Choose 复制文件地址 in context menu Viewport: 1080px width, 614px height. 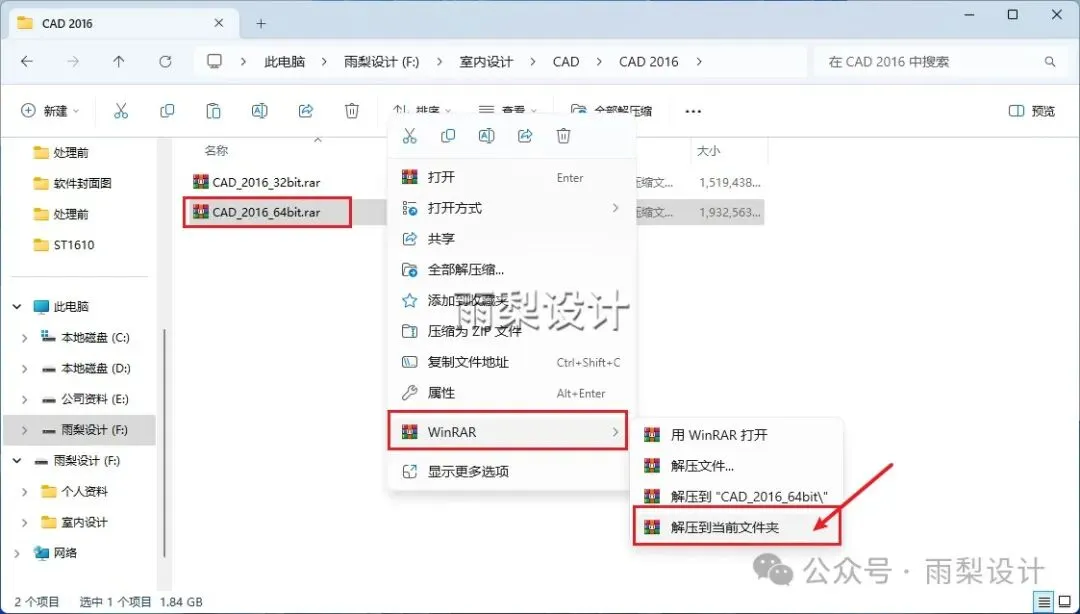click(510, 362)
